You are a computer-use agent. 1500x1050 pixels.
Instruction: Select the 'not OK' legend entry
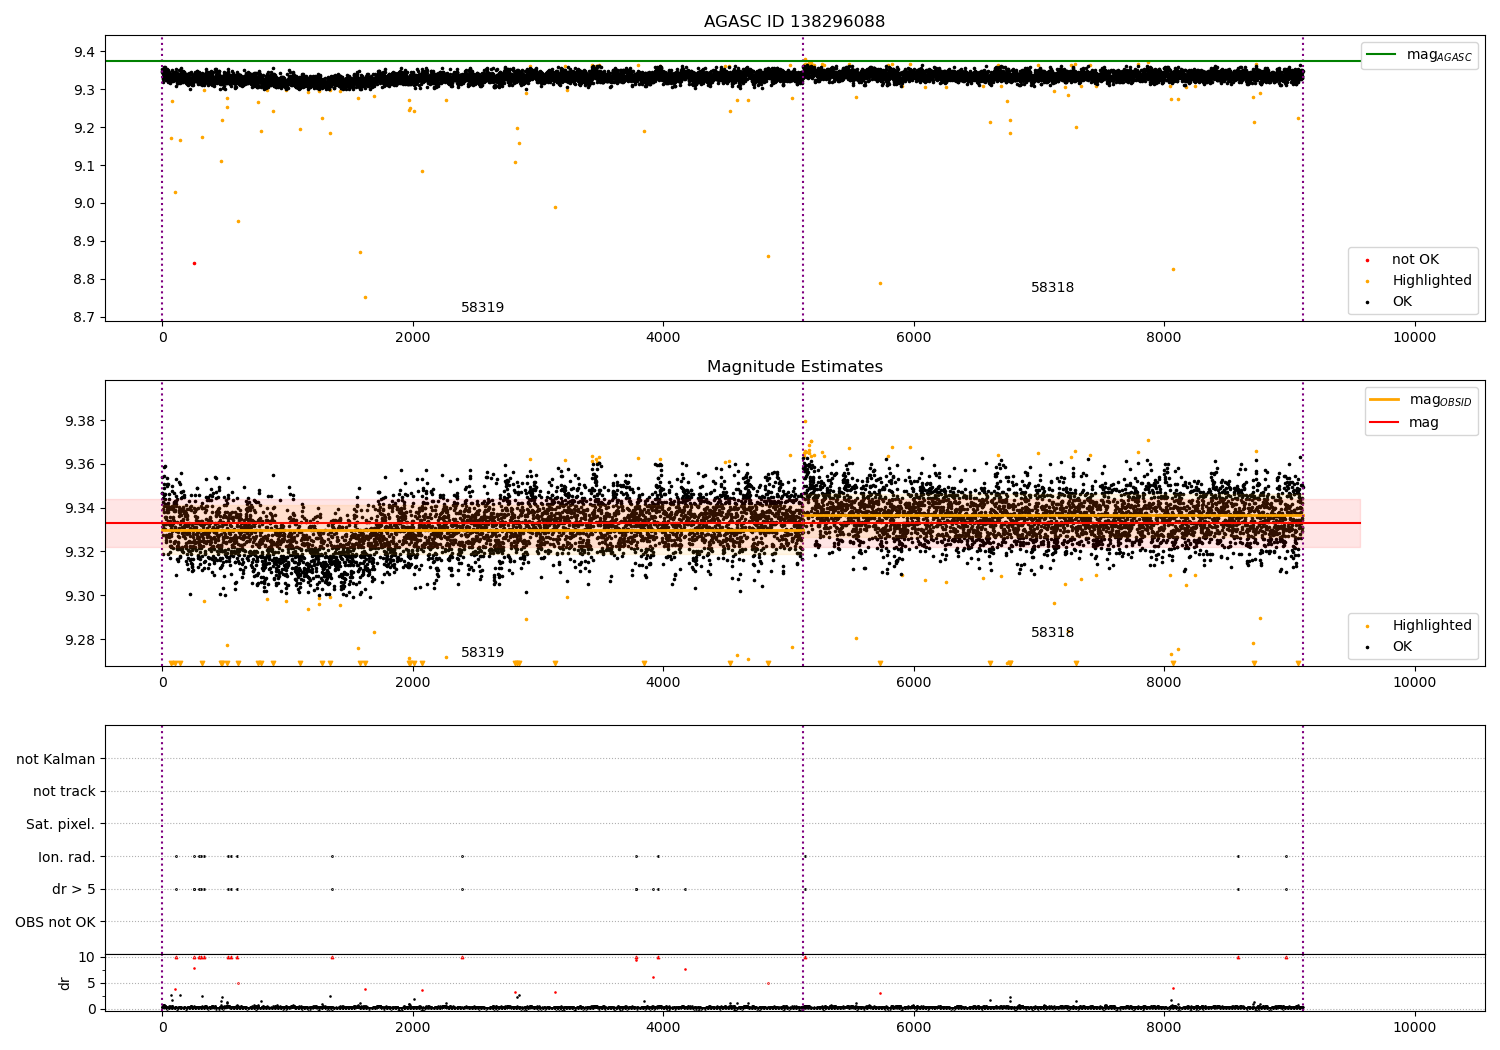coord(1415,260)
